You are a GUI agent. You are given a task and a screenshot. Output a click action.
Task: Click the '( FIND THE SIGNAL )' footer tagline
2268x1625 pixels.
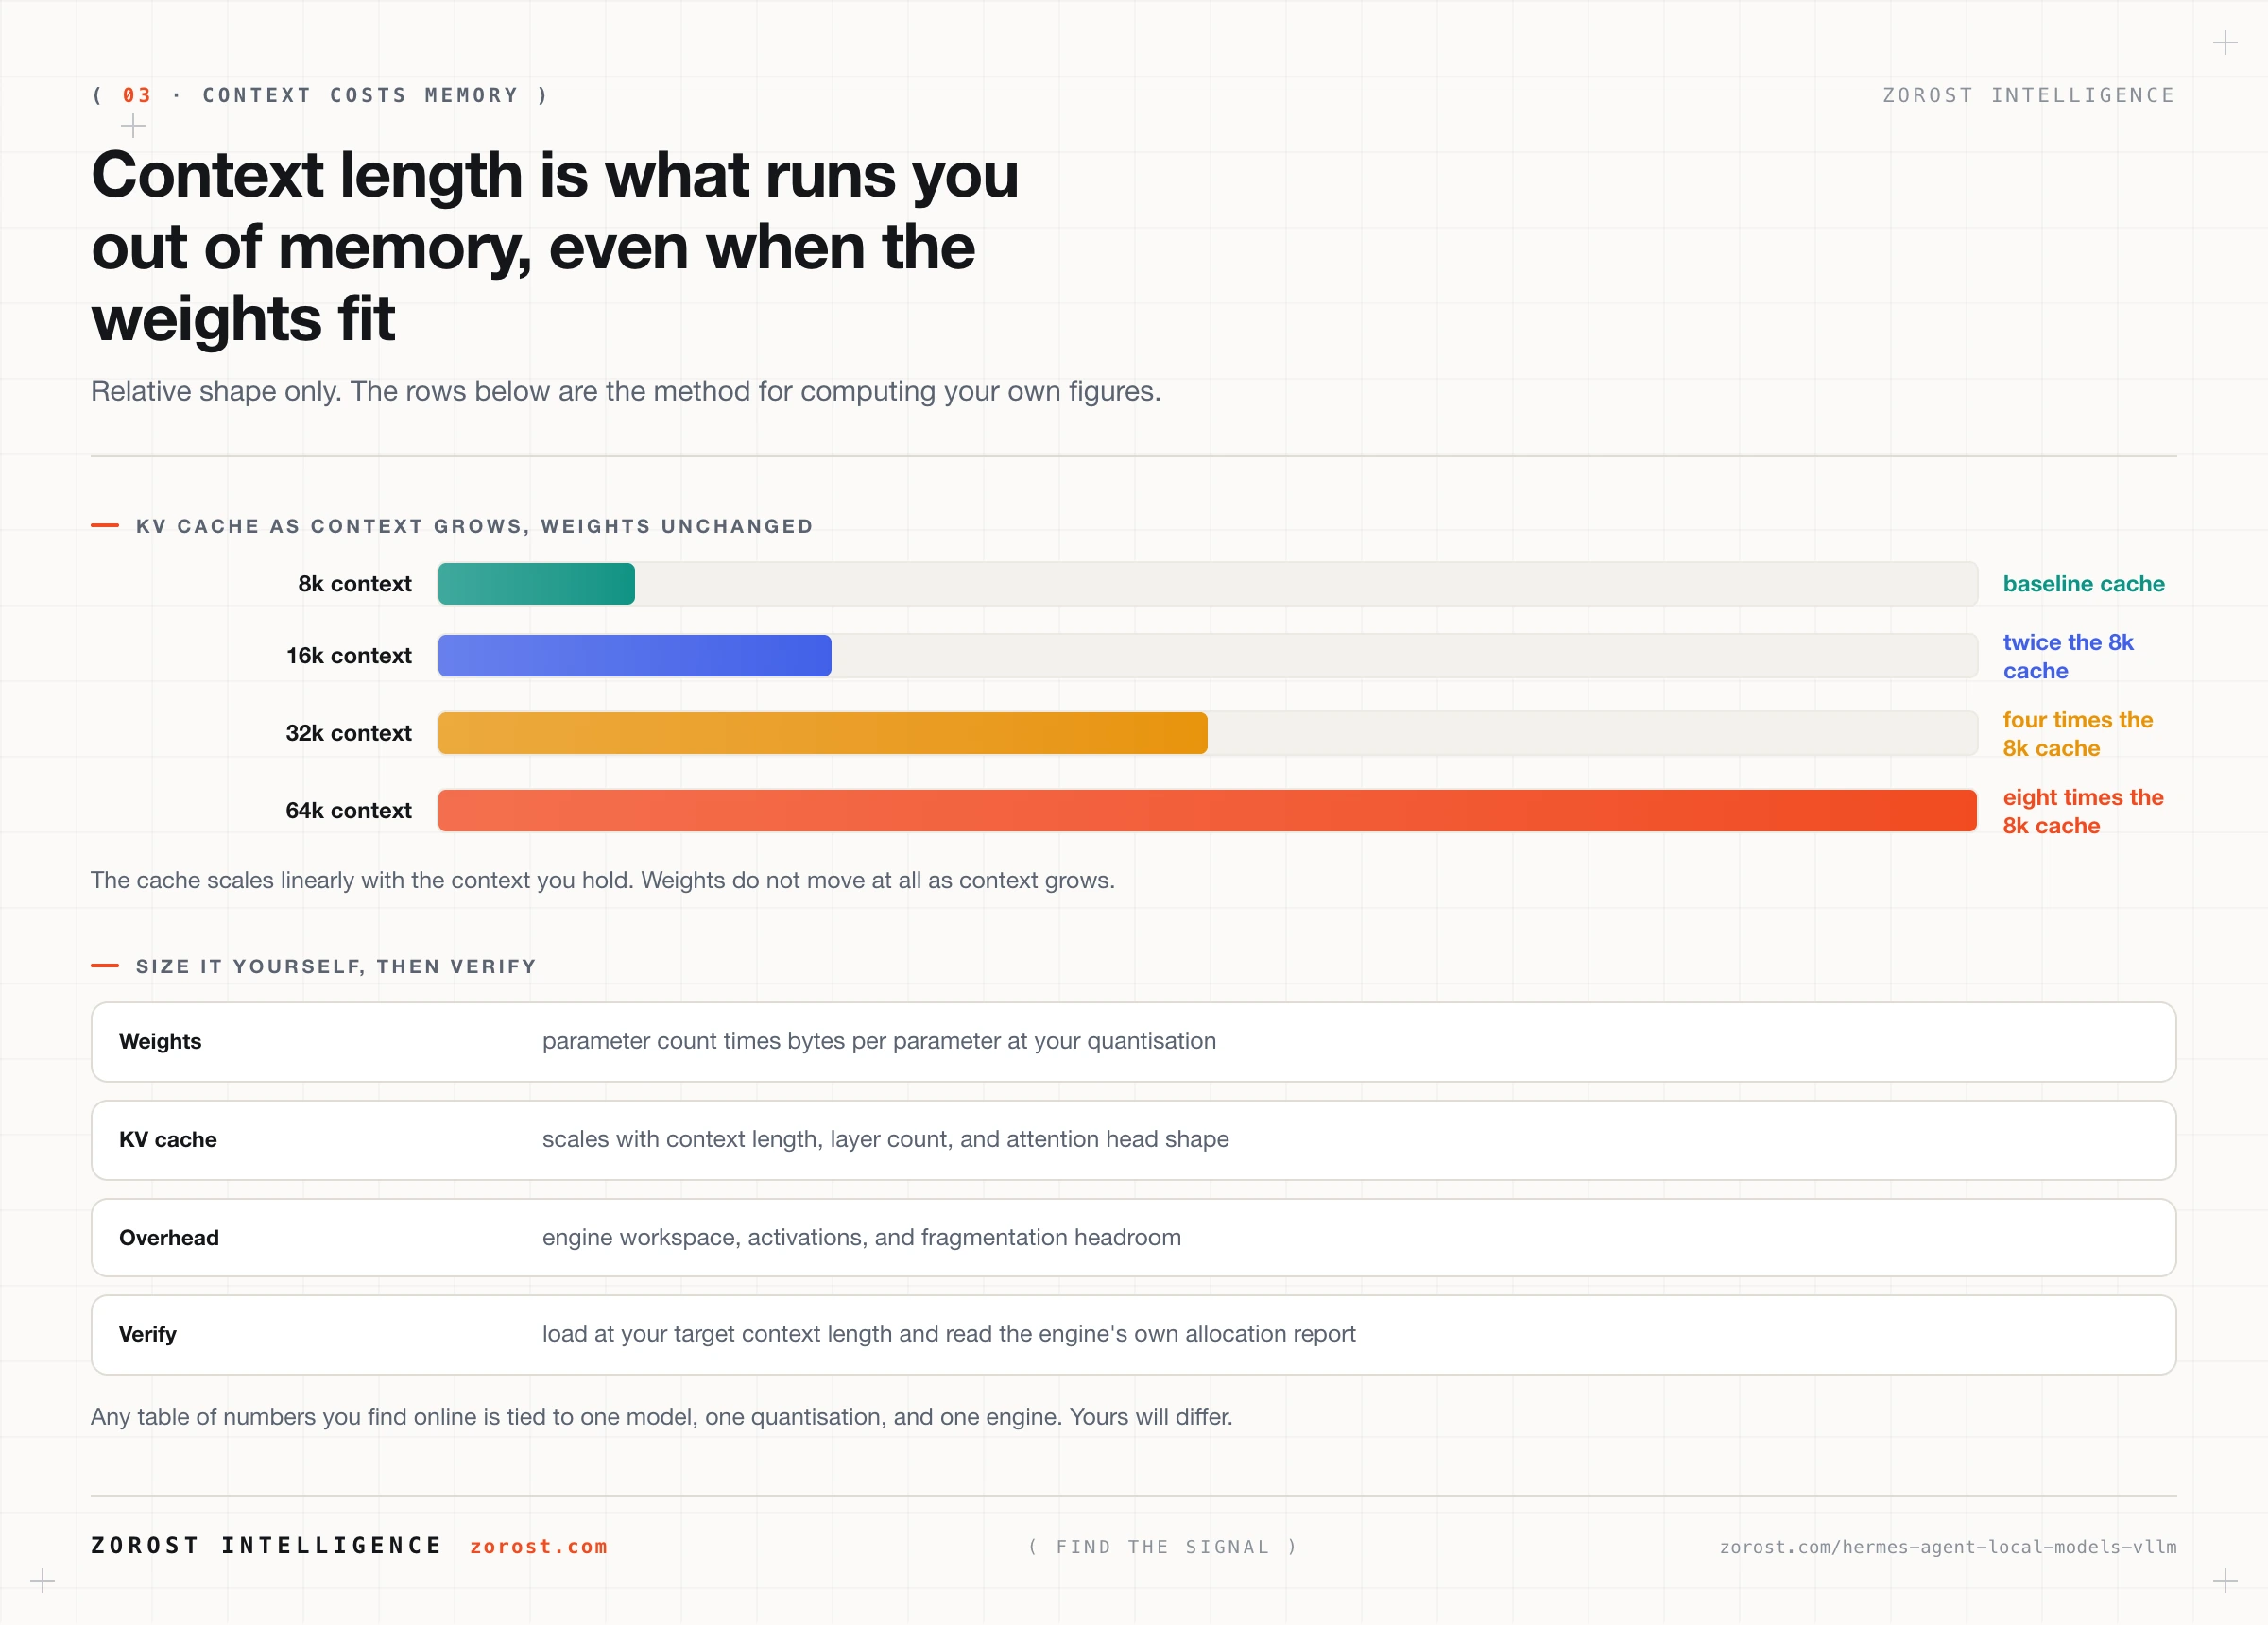pos(1163,1547)
